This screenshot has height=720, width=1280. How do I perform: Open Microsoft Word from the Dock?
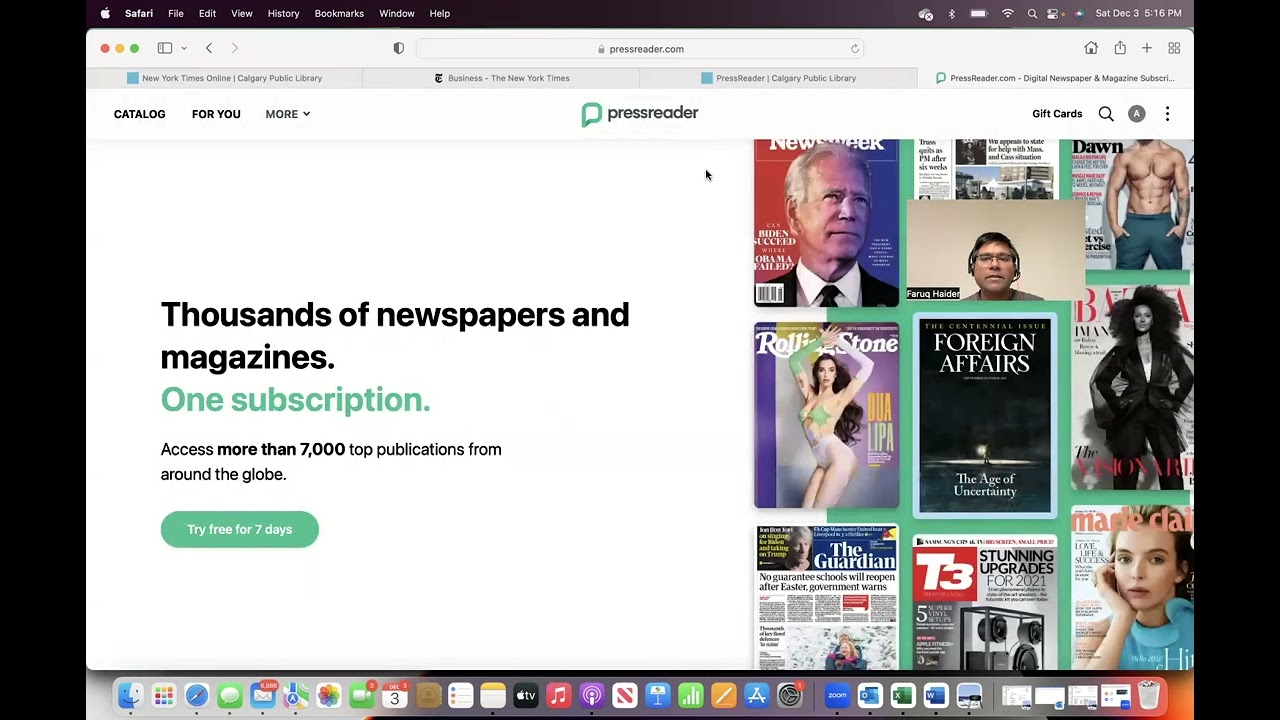[936, 695]
